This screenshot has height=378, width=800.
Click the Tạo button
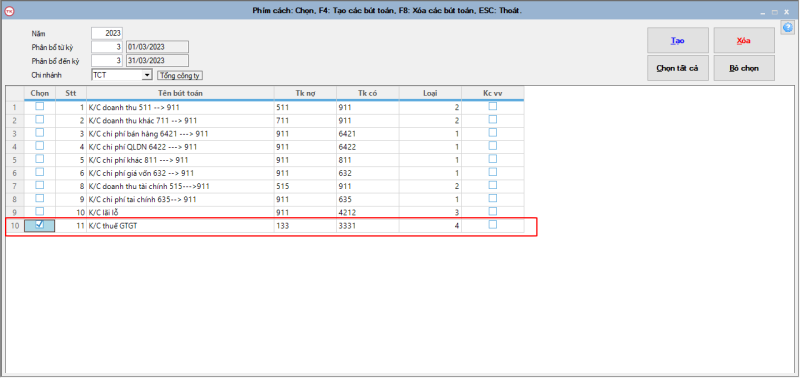point(678,40)
